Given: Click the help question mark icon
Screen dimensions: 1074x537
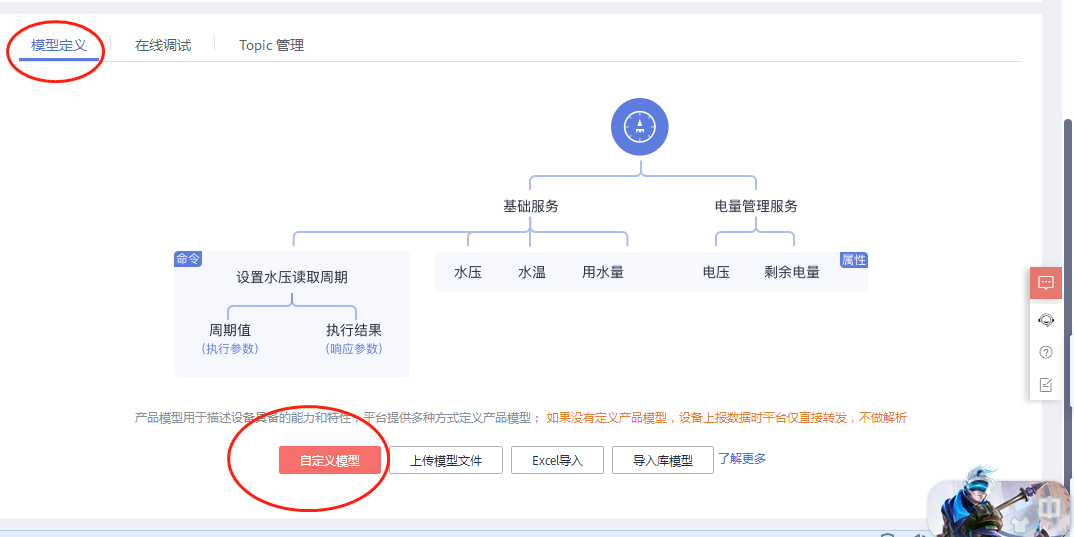Looking at the screenshot, I should (x=1046, y=352).
